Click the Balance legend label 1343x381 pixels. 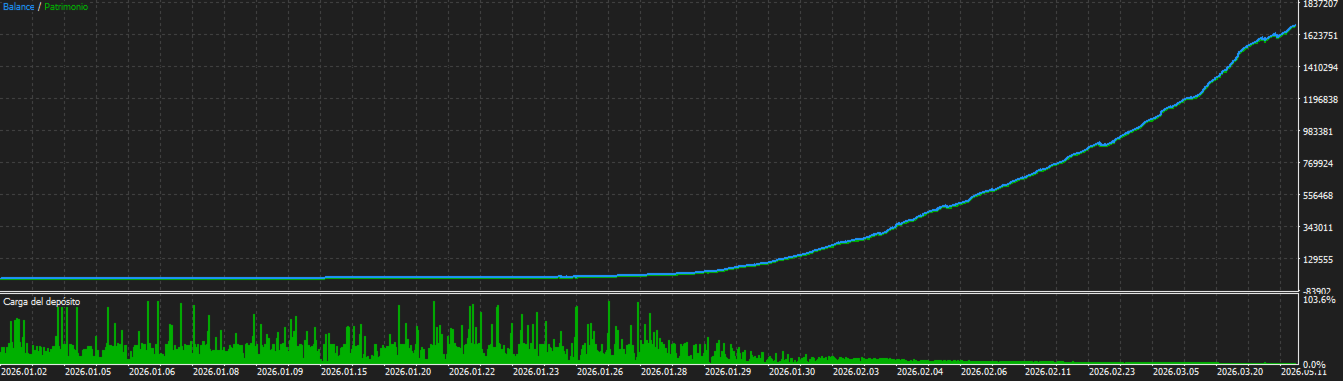[19, 7]
